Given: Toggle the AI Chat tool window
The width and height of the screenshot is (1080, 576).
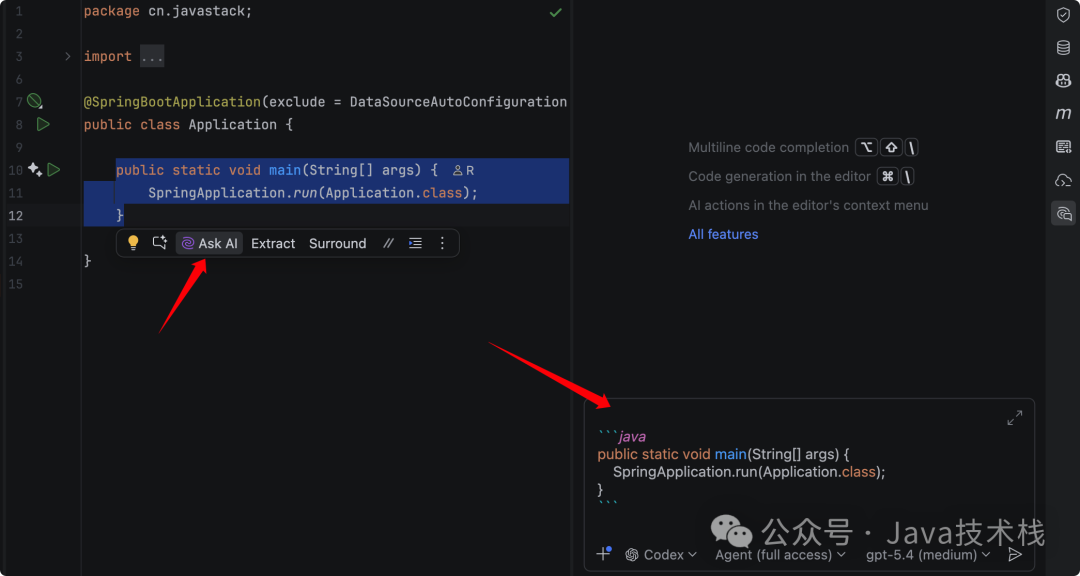Looking at the screenshot, I should (1063, 213).
